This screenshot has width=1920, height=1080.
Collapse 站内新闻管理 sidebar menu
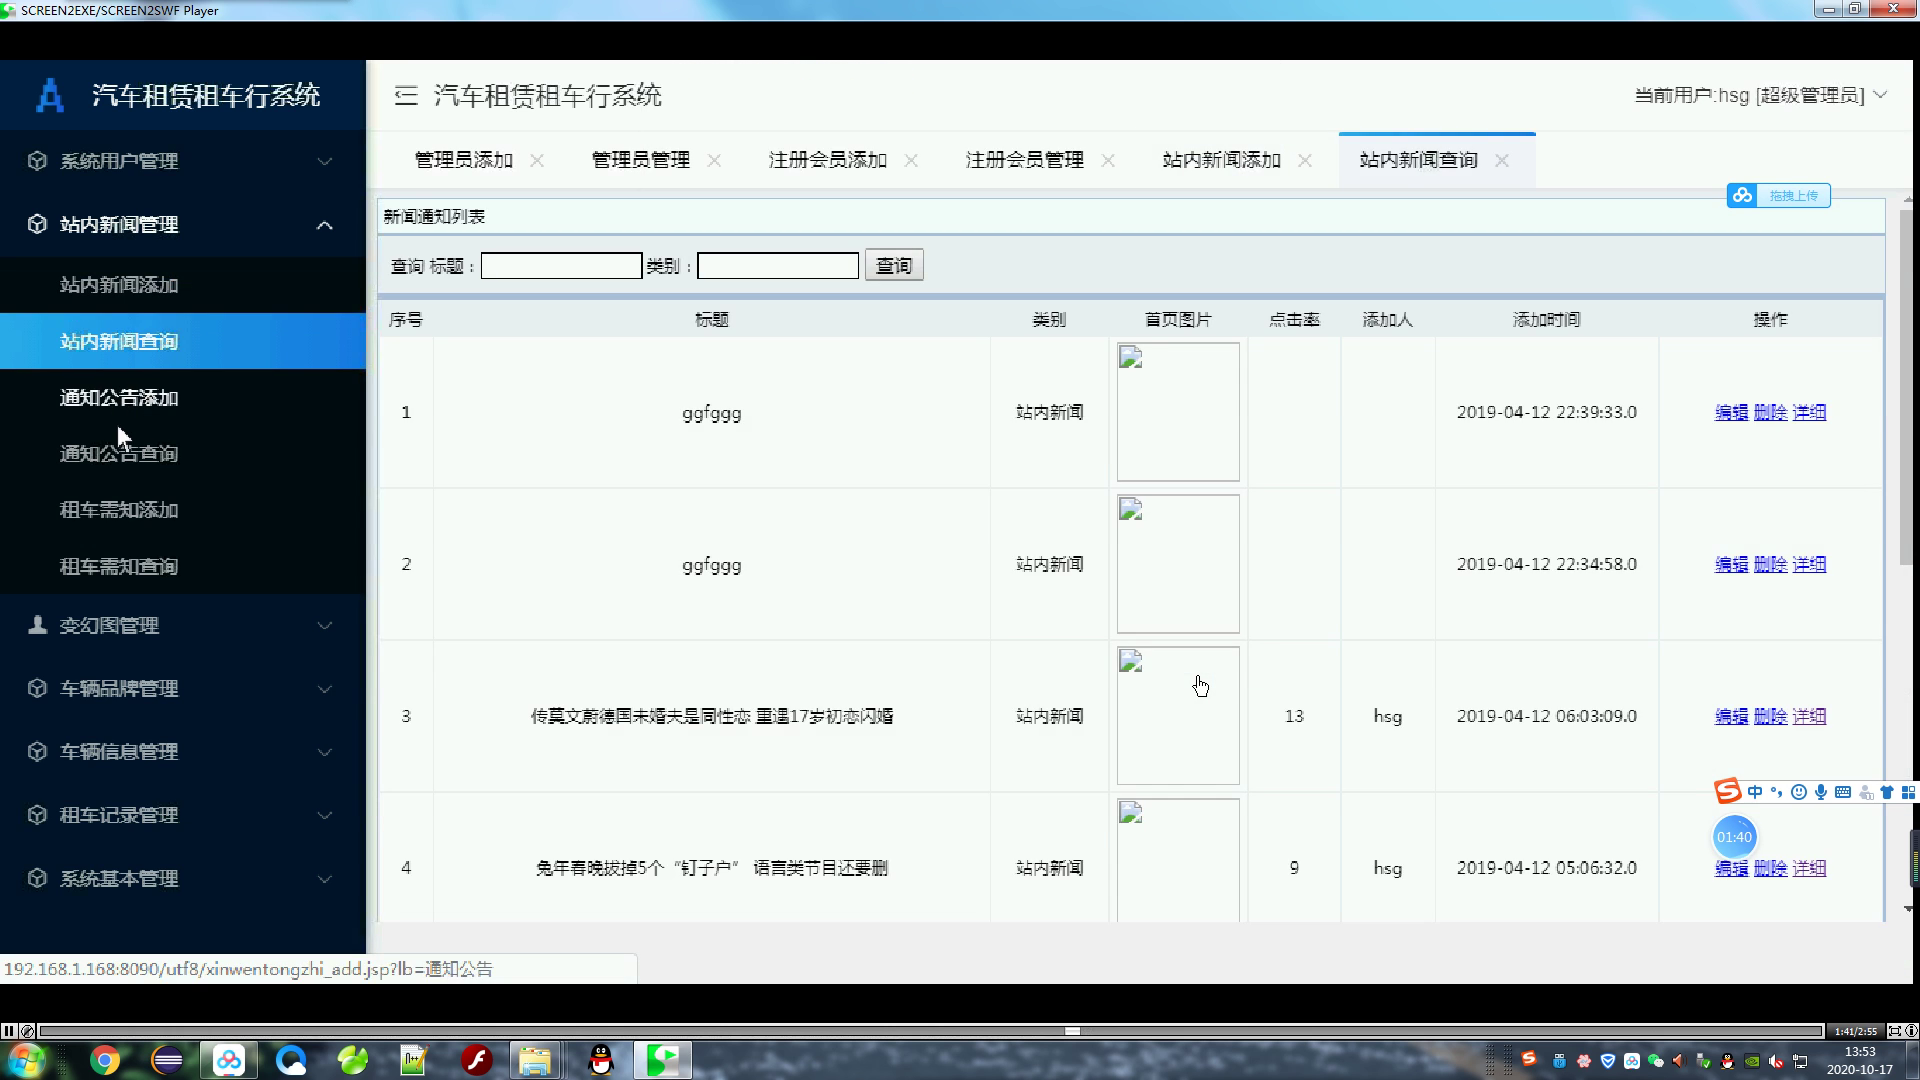click(x=183, y=225)
